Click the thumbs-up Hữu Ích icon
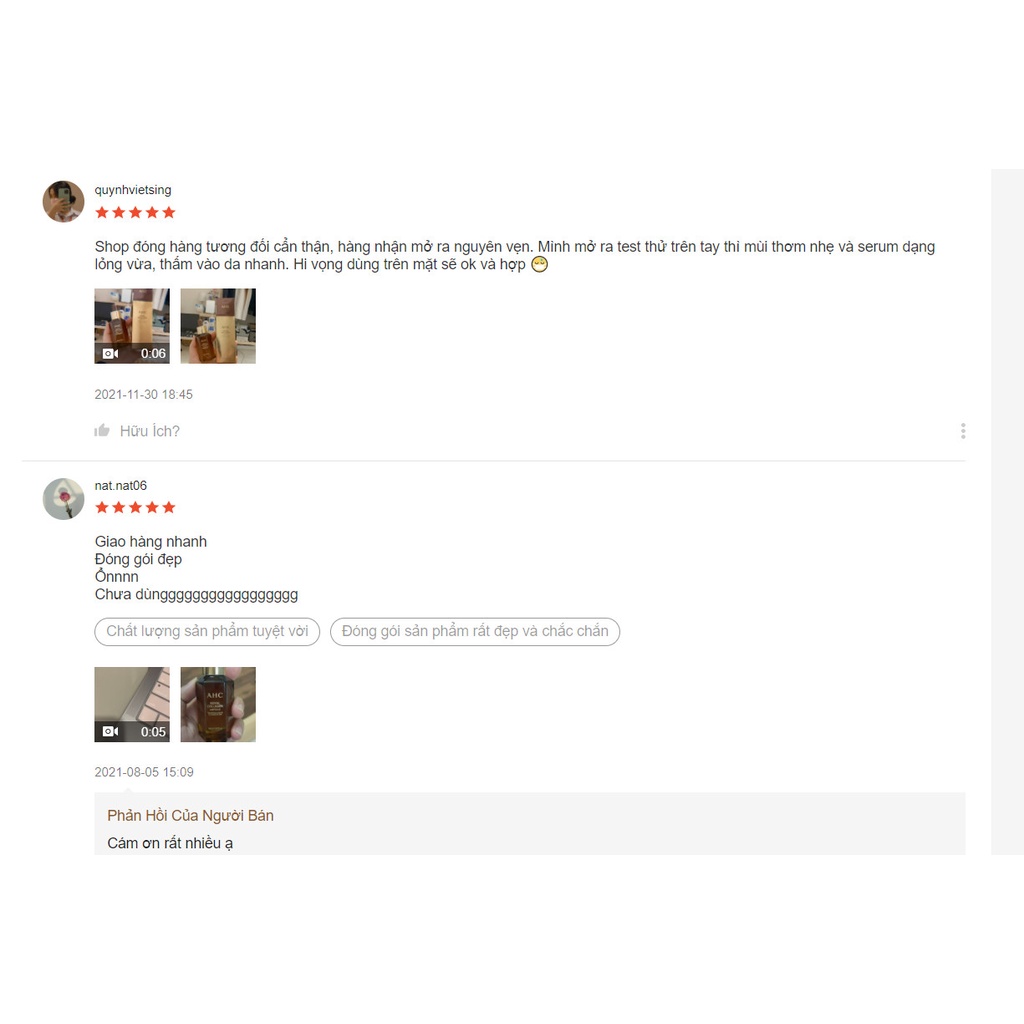 click(x=102, y=430)
